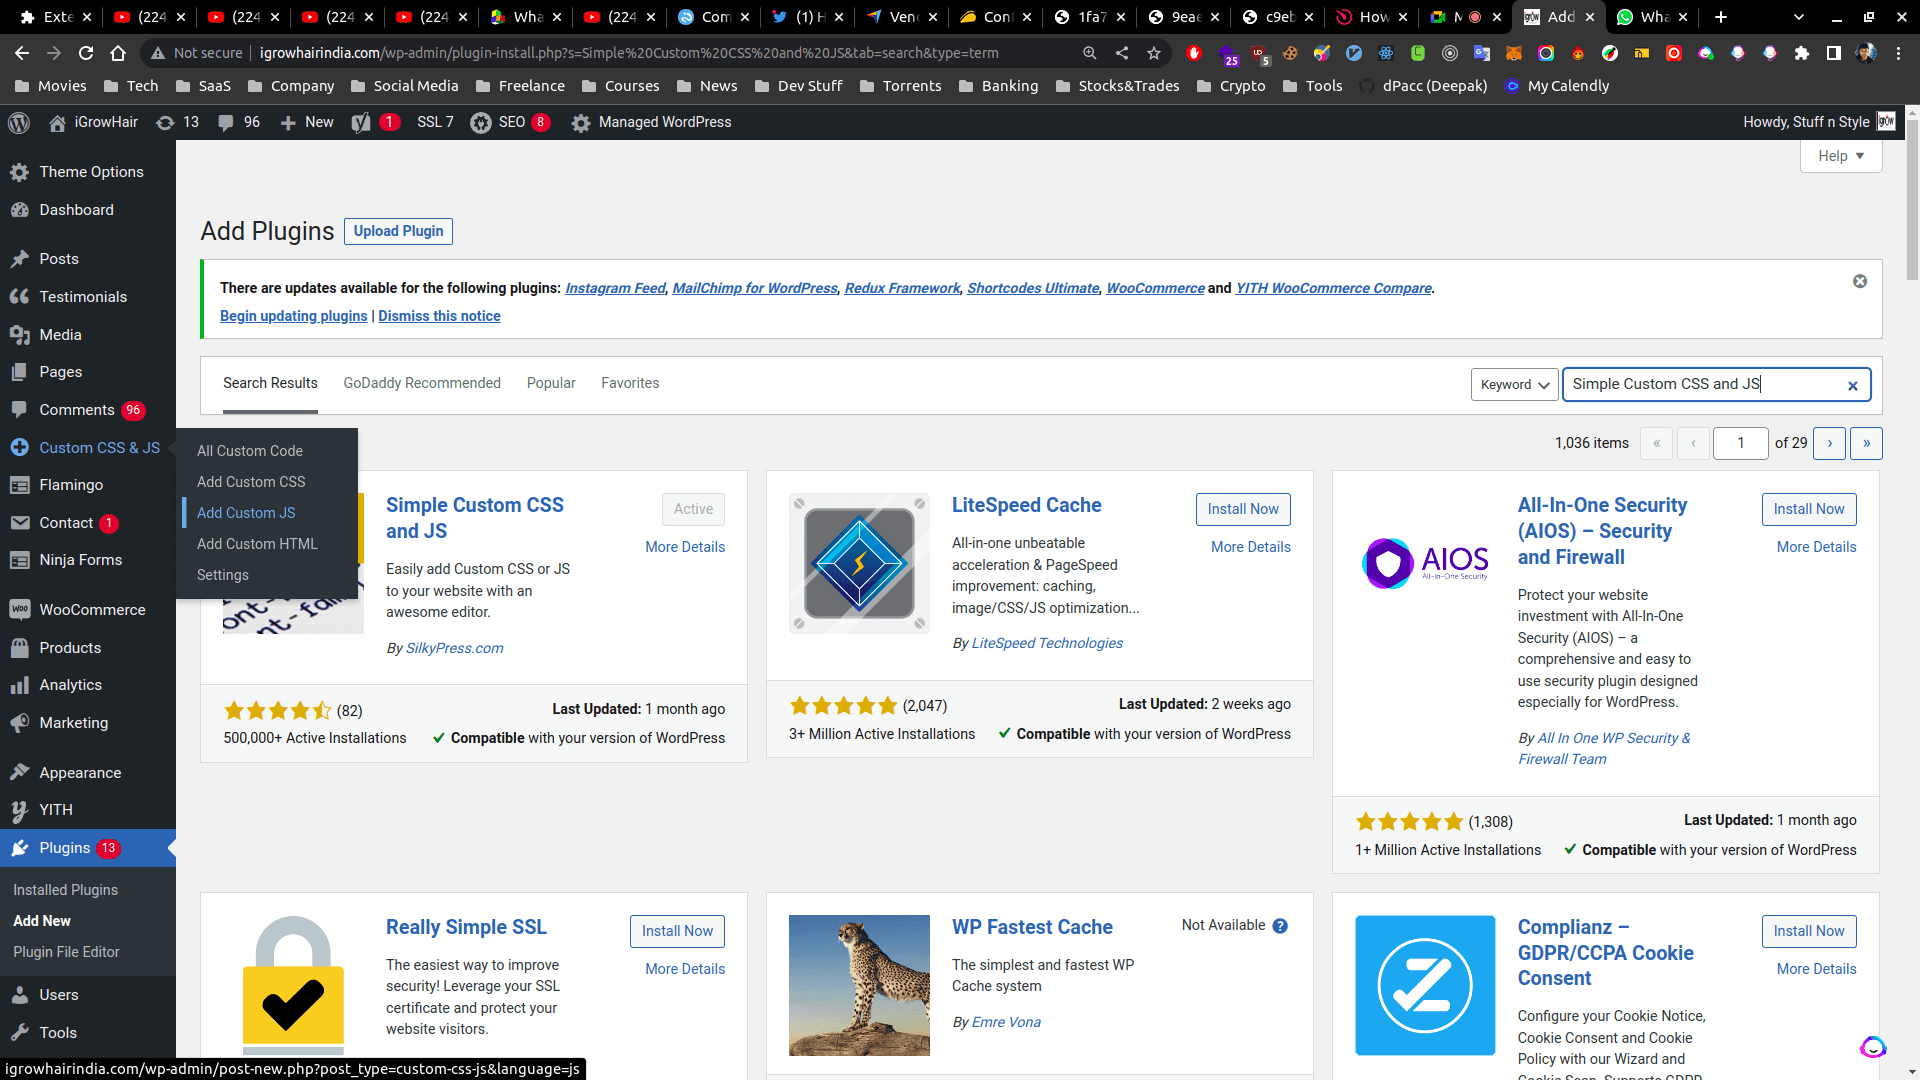Expand the Help panel
The height and width of the screenshot is (1080, 1920).
click(x=1840, y=156)
